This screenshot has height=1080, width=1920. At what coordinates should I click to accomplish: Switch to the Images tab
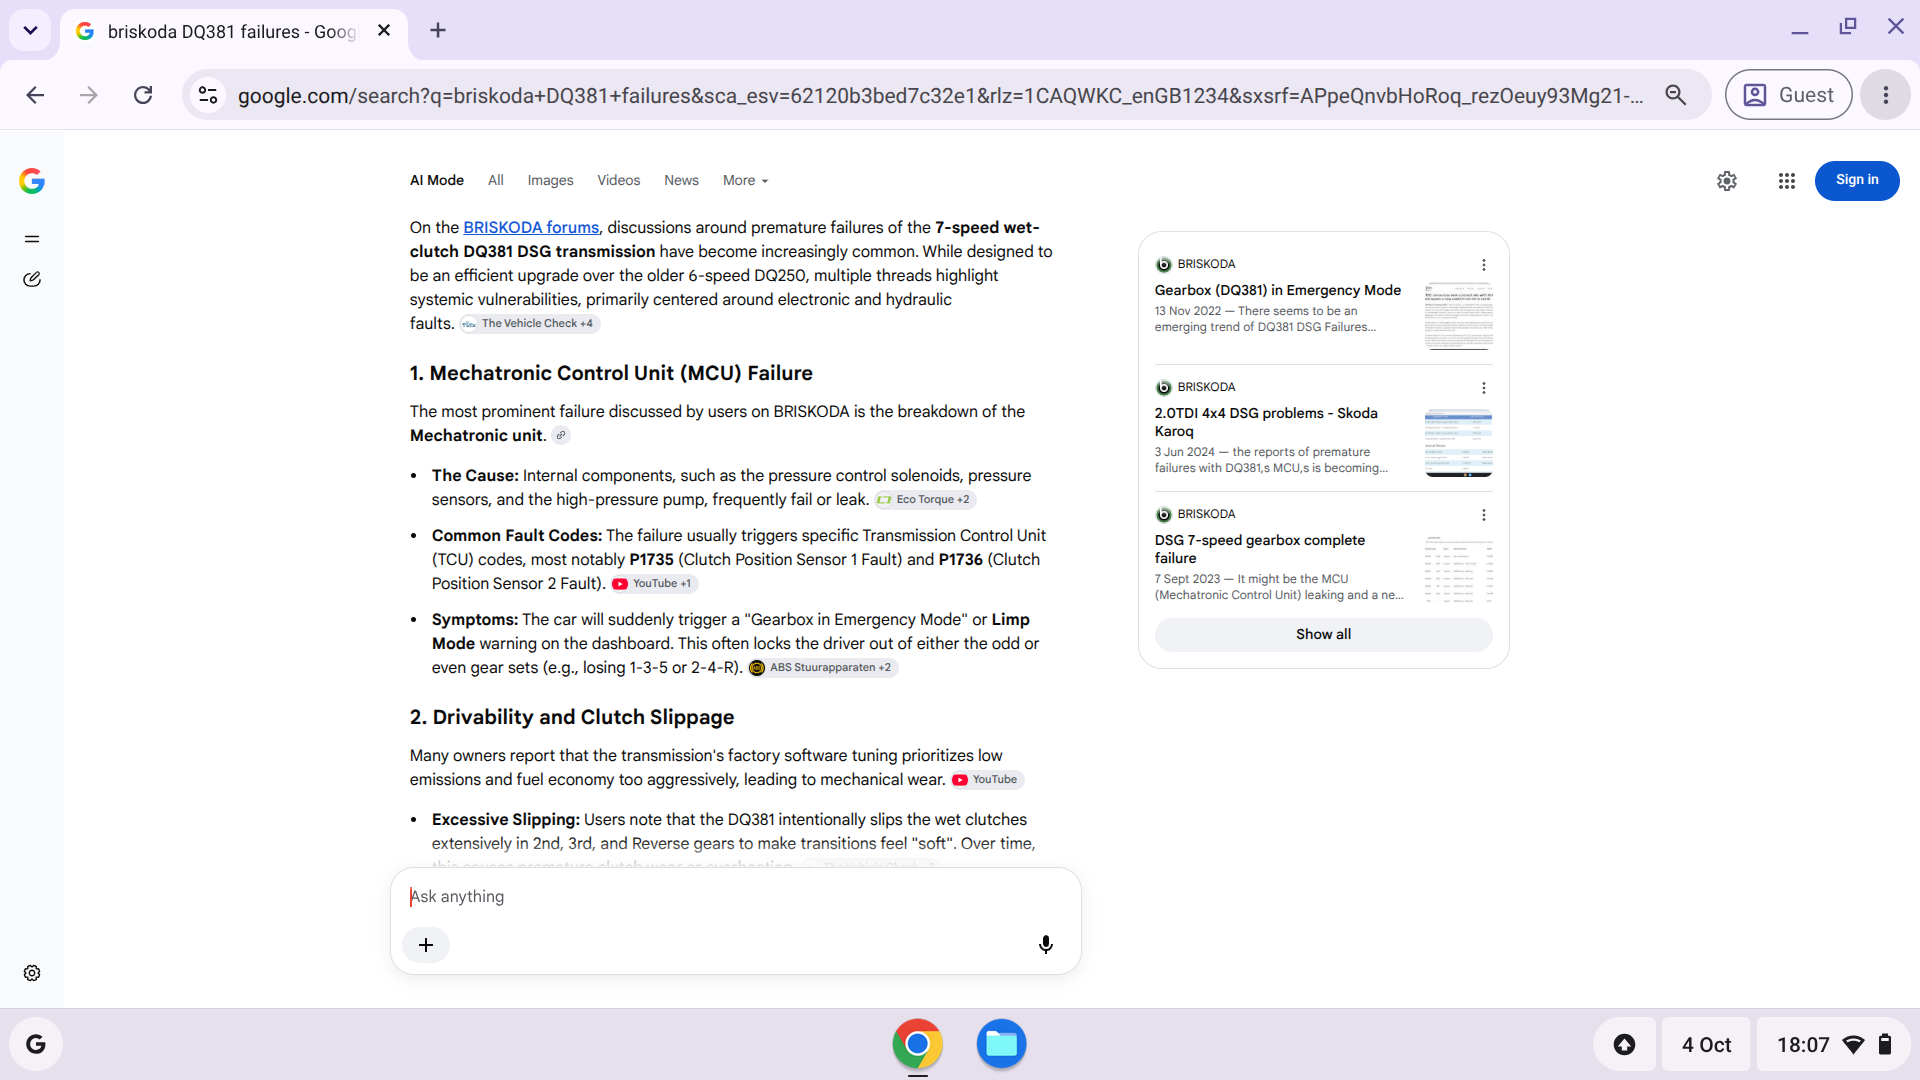550,180
